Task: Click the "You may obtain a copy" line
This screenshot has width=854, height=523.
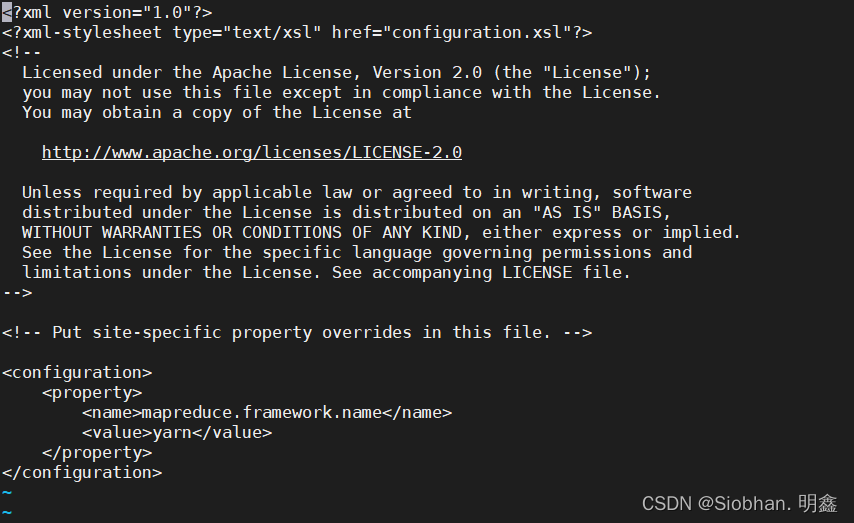Action: click(x=216, y=113)
